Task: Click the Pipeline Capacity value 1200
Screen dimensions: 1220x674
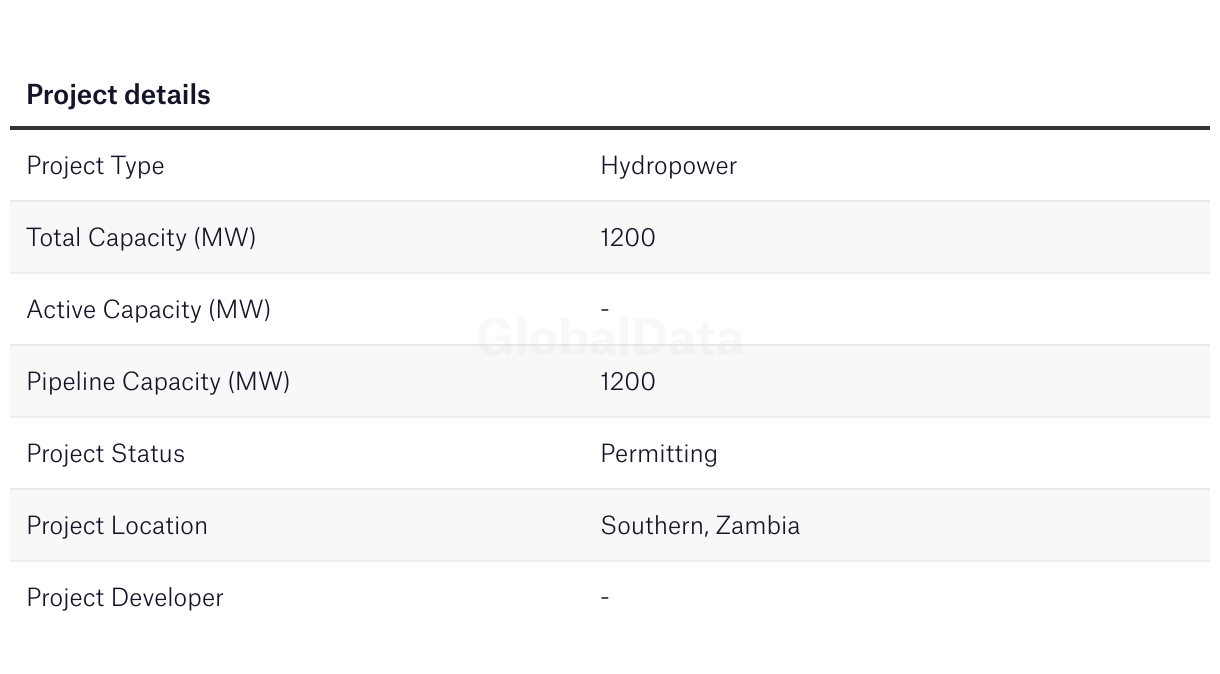Action: coord(628,382)
